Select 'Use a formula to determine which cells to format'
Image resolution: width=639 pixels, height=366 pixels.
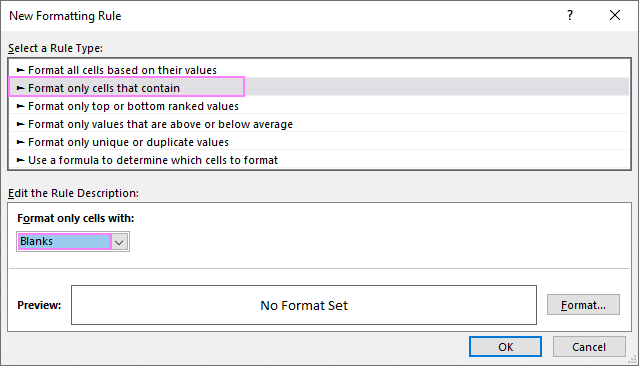coord(319,160)
